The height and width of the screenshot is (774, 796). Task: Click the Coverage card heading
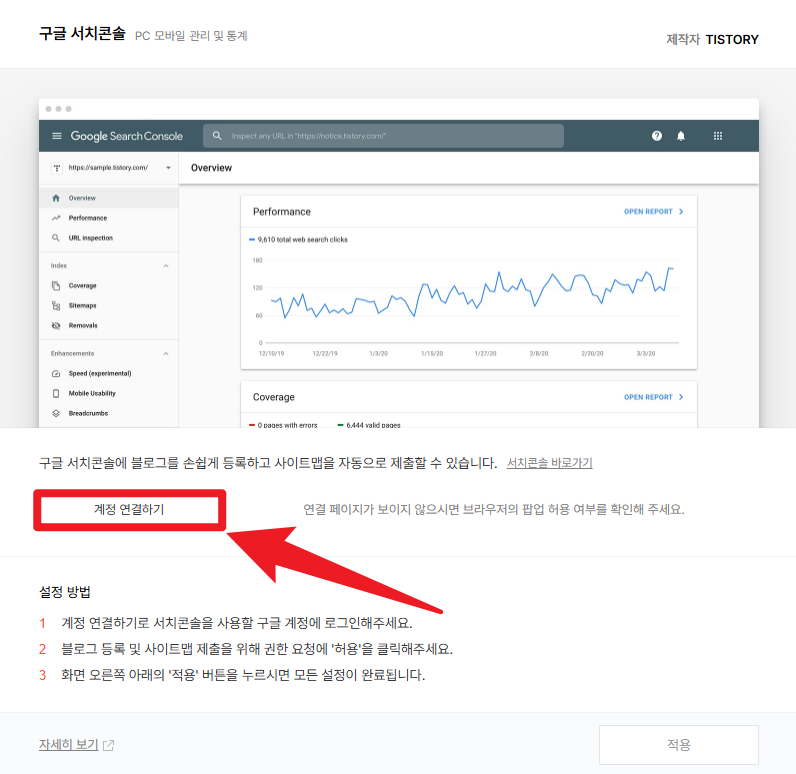(x=274, y=397)
